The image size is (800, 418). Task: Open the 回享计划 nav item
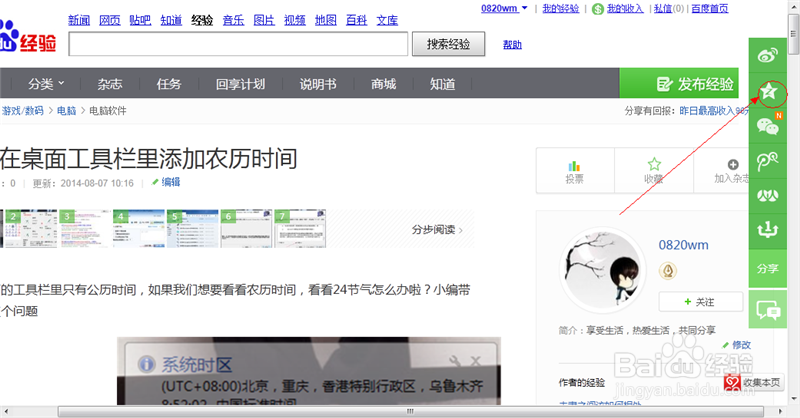(240, 84)
